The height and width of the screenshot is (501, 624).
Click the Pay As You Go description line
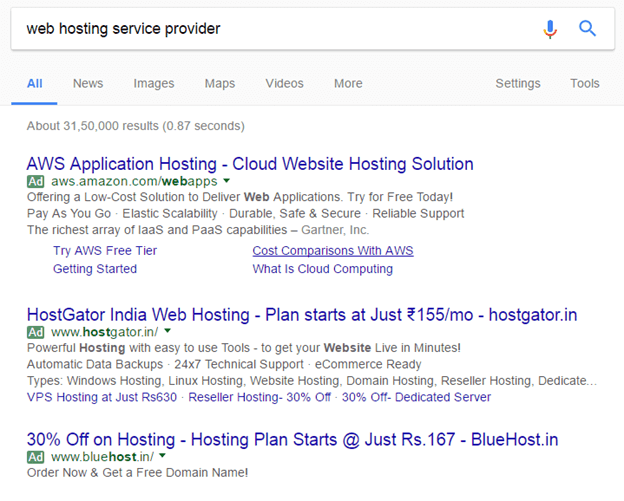tap(246, 214)
